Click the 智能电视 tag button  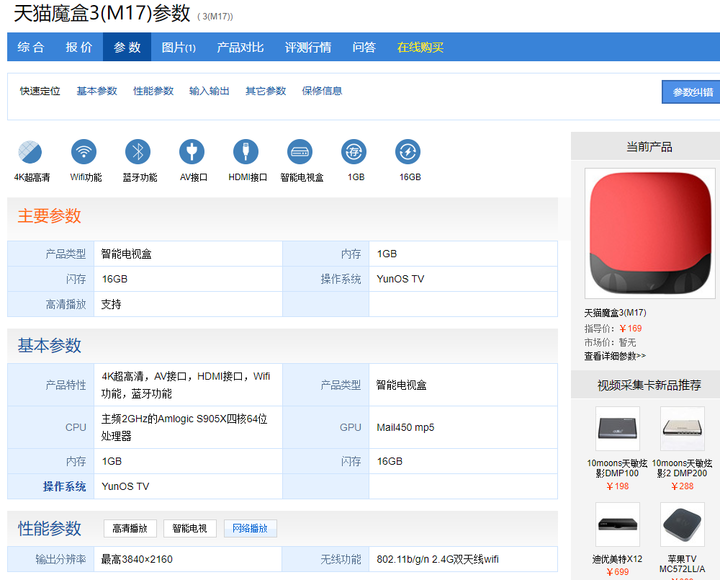click(190, 529)
